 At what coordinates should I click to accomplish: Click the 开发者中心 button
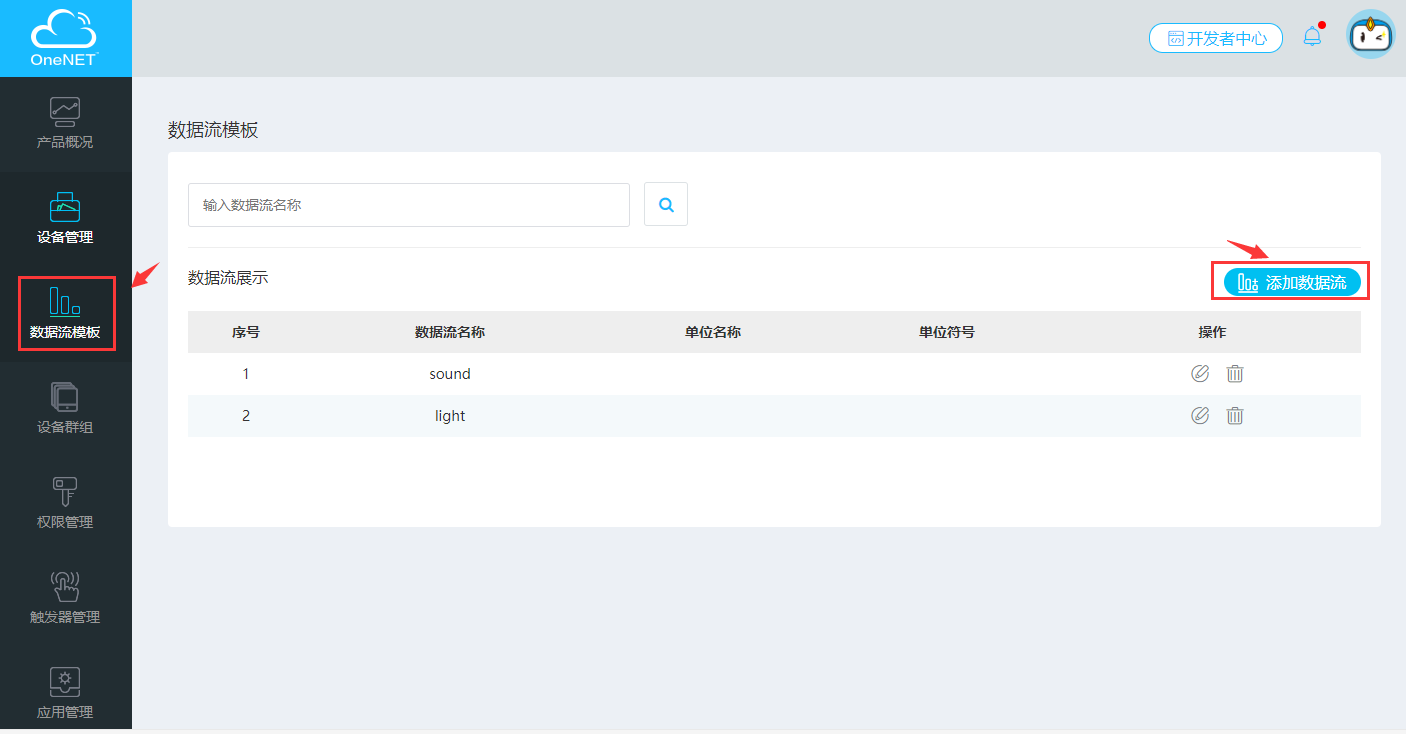tap(1216, 38)
